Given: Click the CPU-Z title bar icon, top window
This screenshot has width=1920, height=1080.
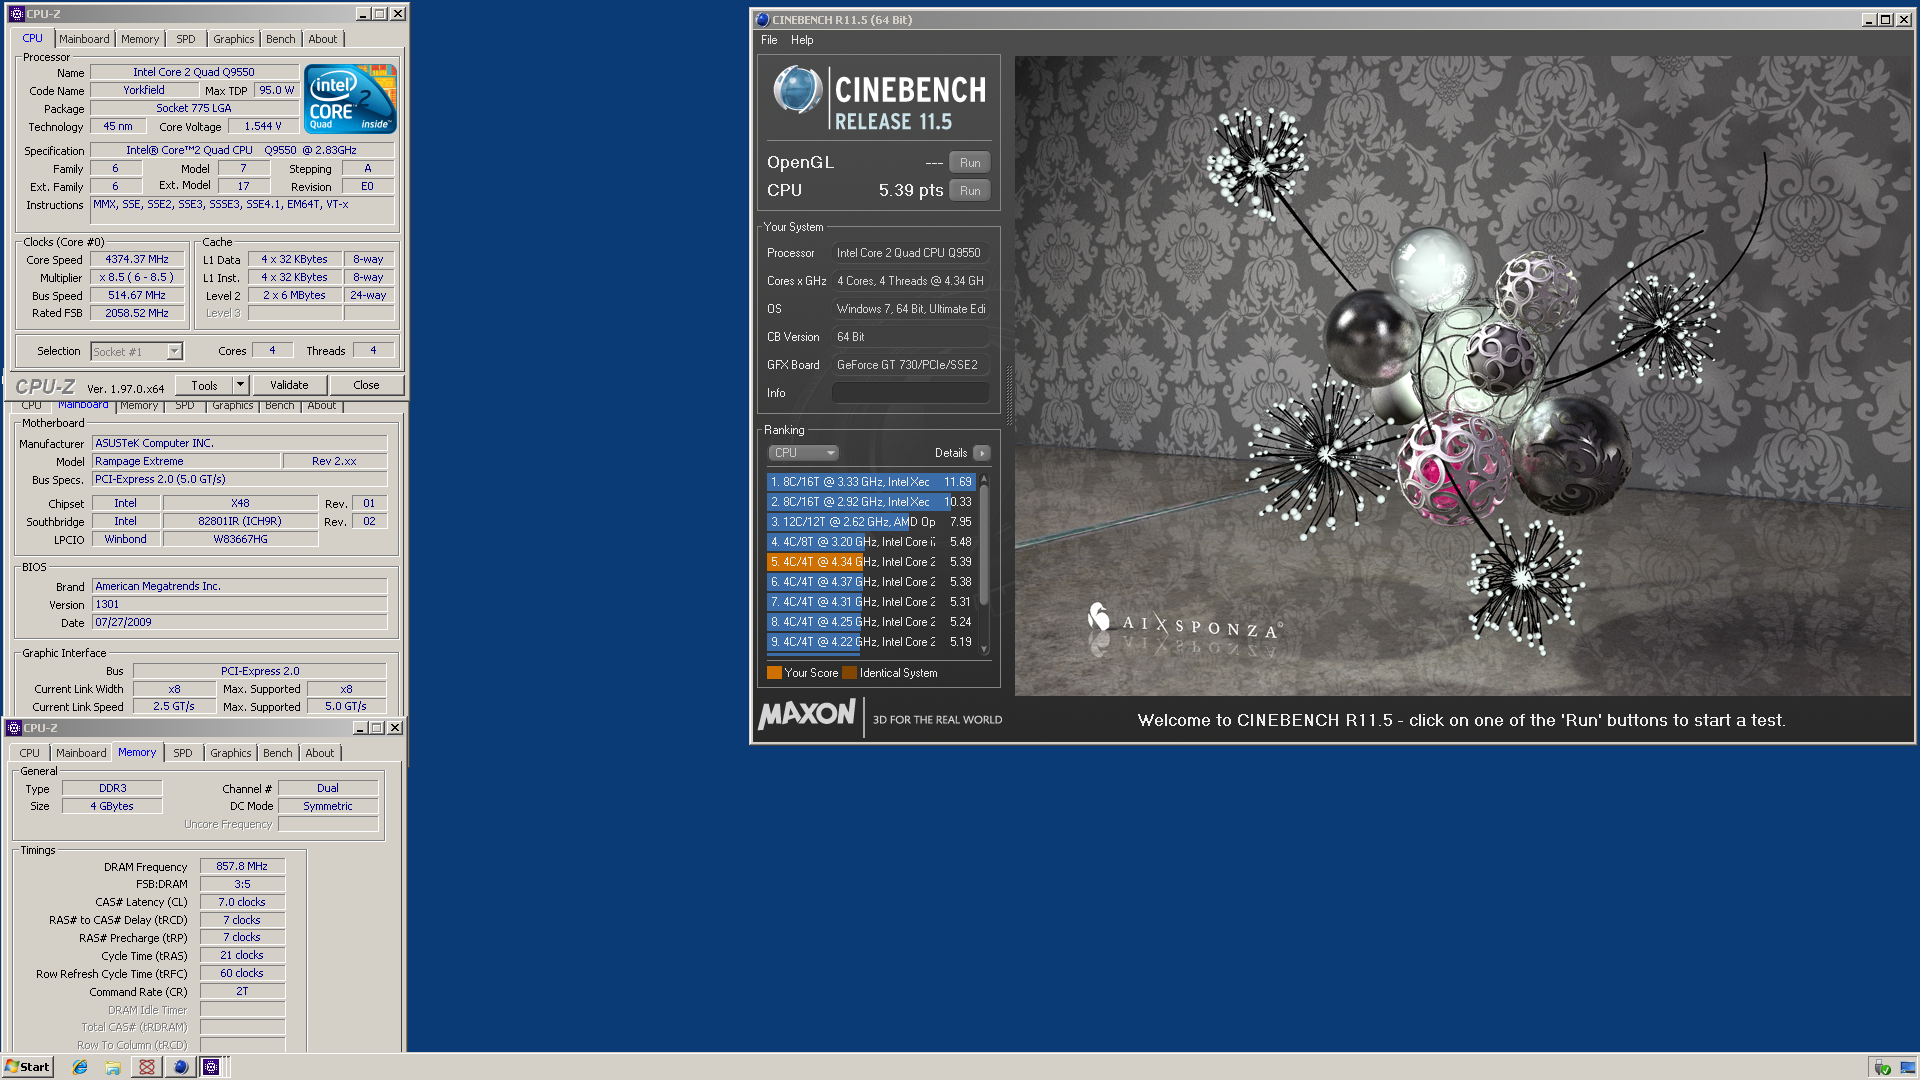Looking at the screenshot, I should pyautogui.click(x=16, y=14).
